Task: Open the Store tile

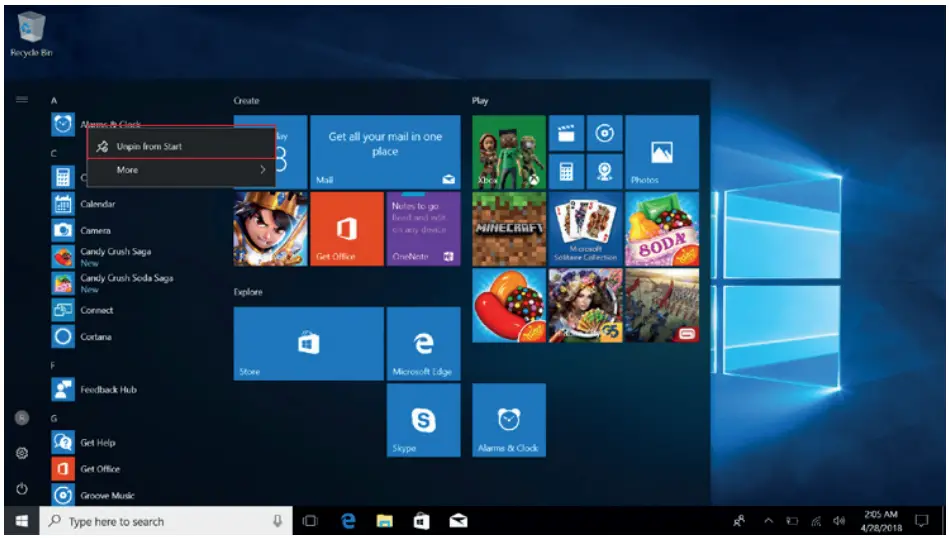Action: (x=308, y=344)
